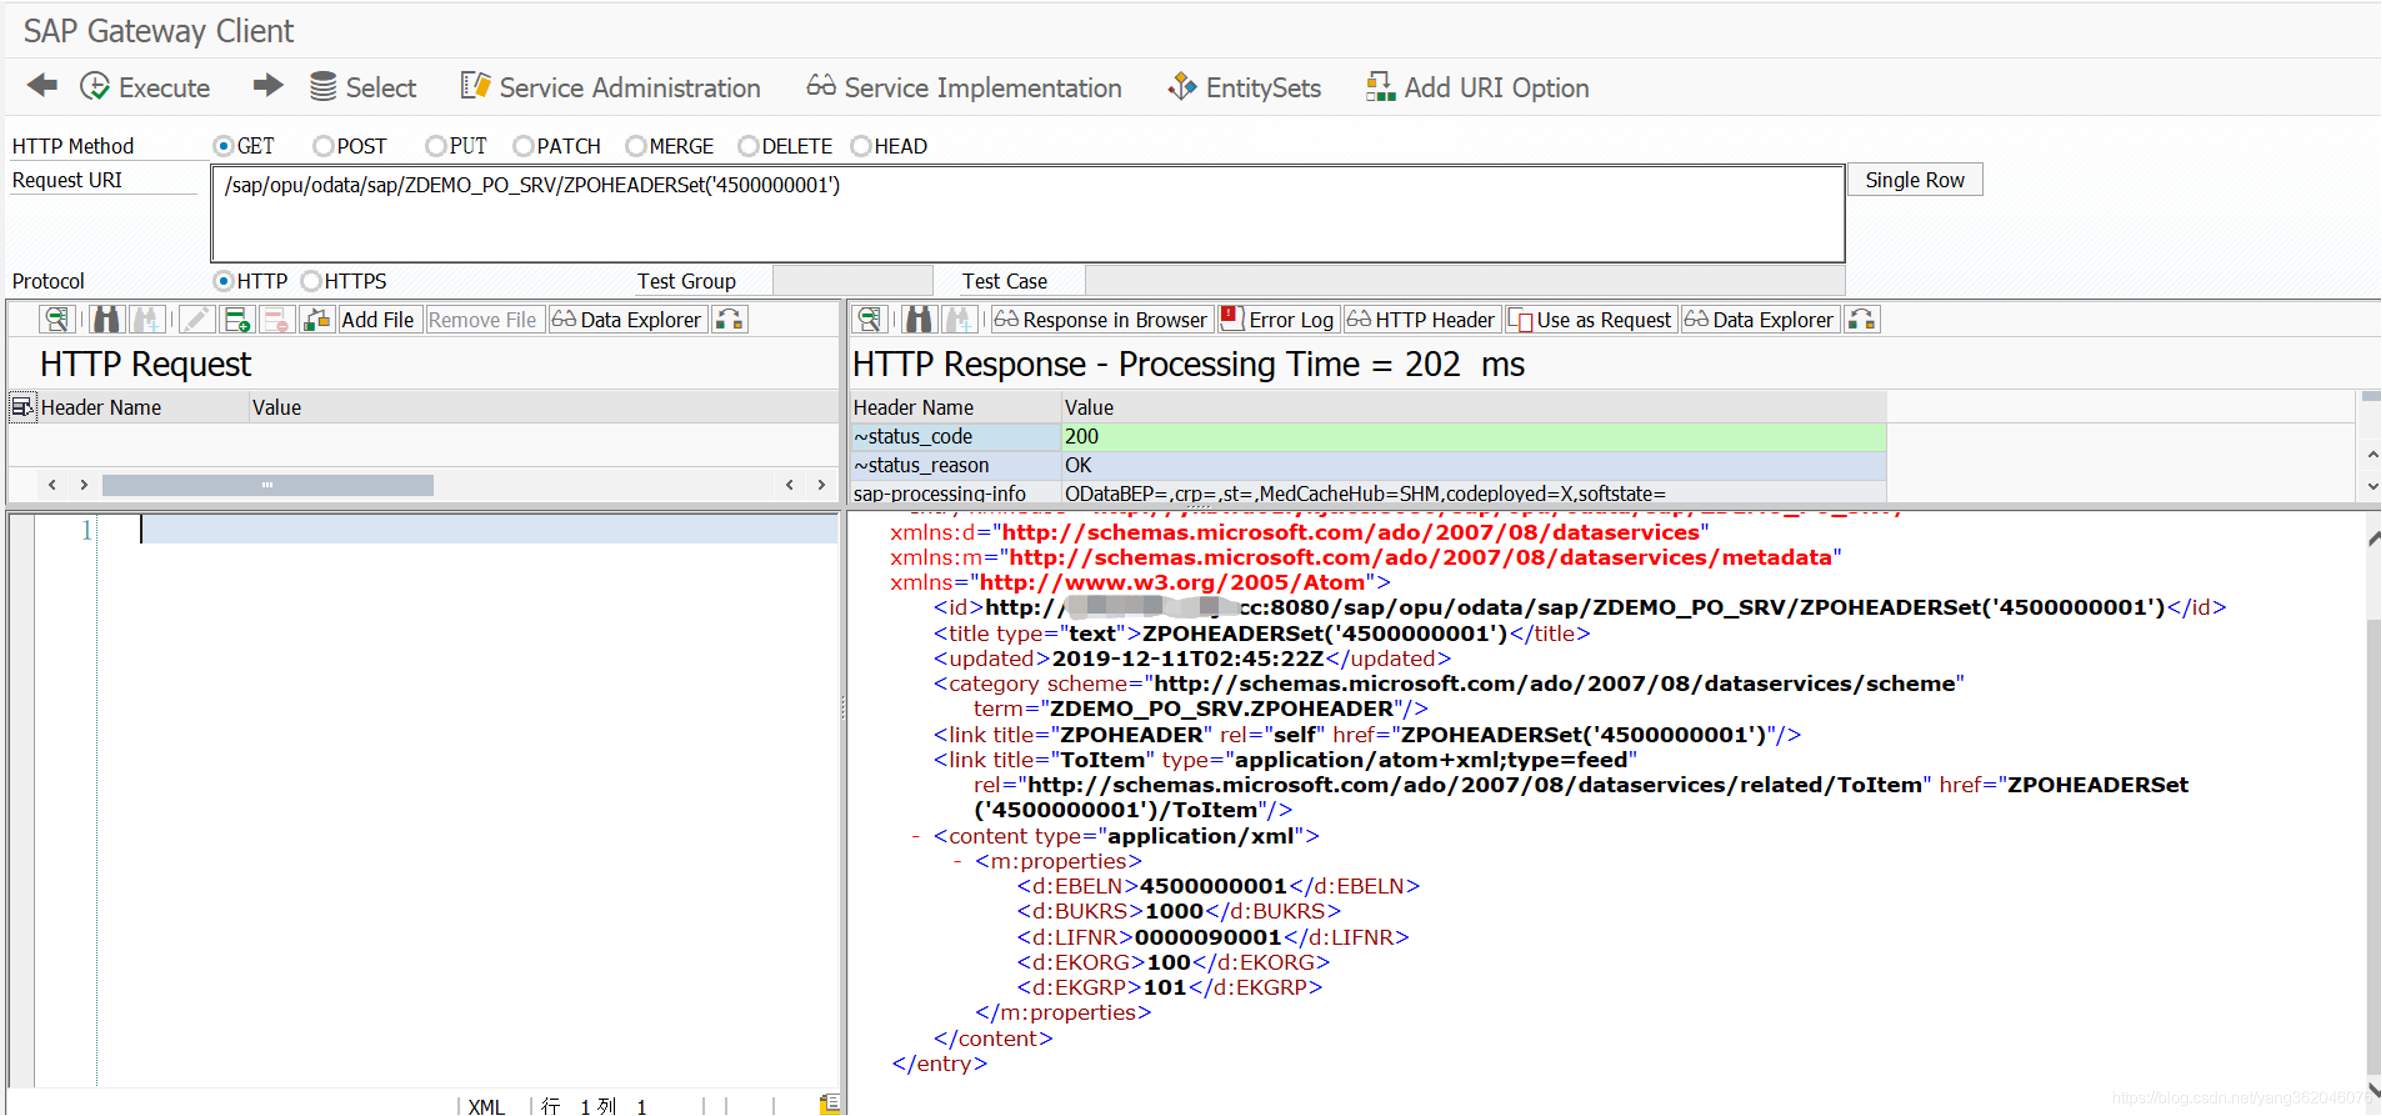Switch protocol to HTTPS
The width and height of the screenshot is (2382, 1116).
(311, 281)
